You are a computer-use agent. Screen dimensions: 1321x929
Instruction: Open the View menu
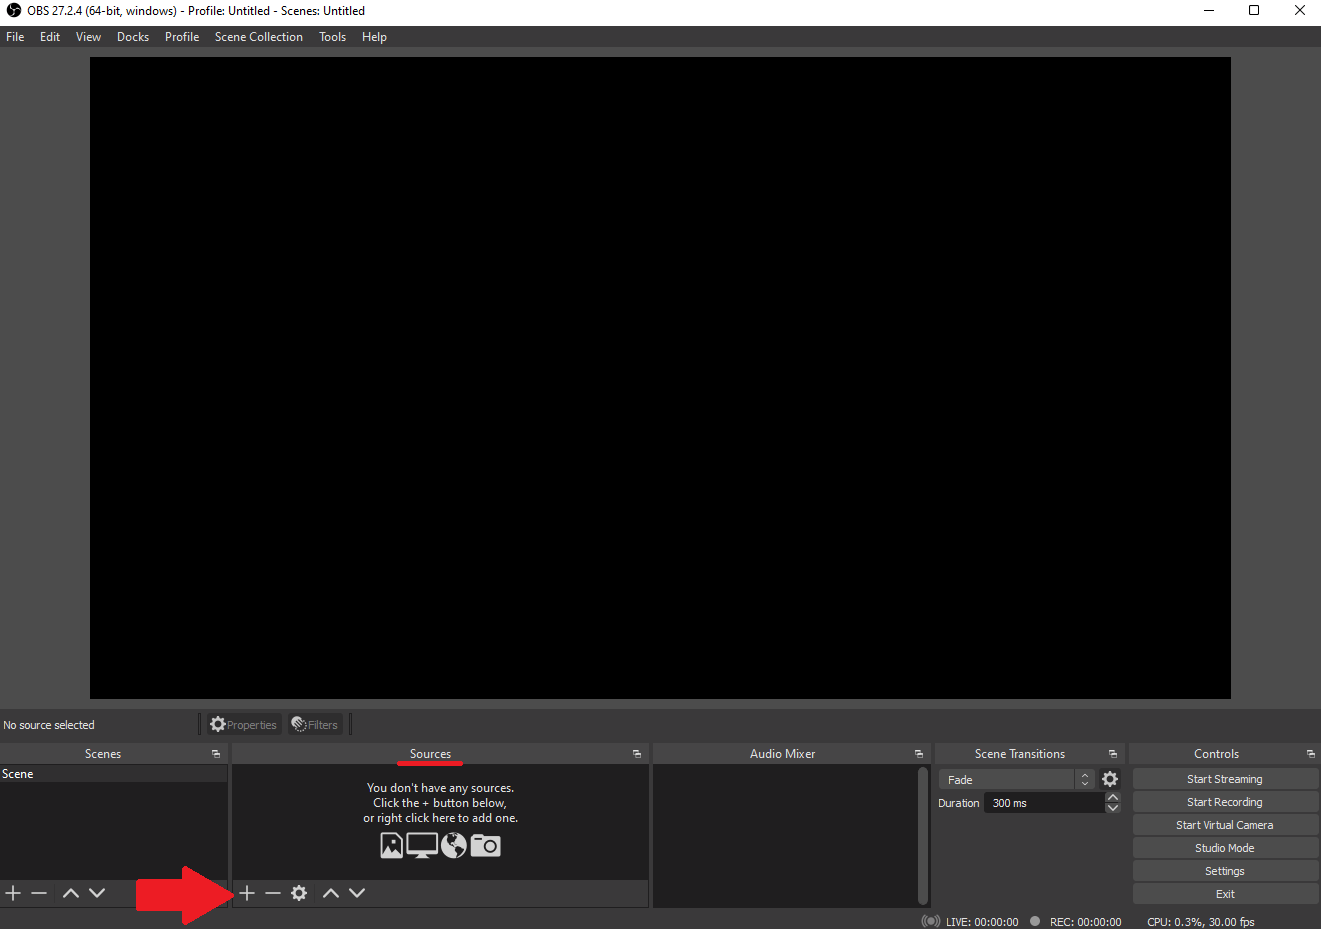coord(88,37)
